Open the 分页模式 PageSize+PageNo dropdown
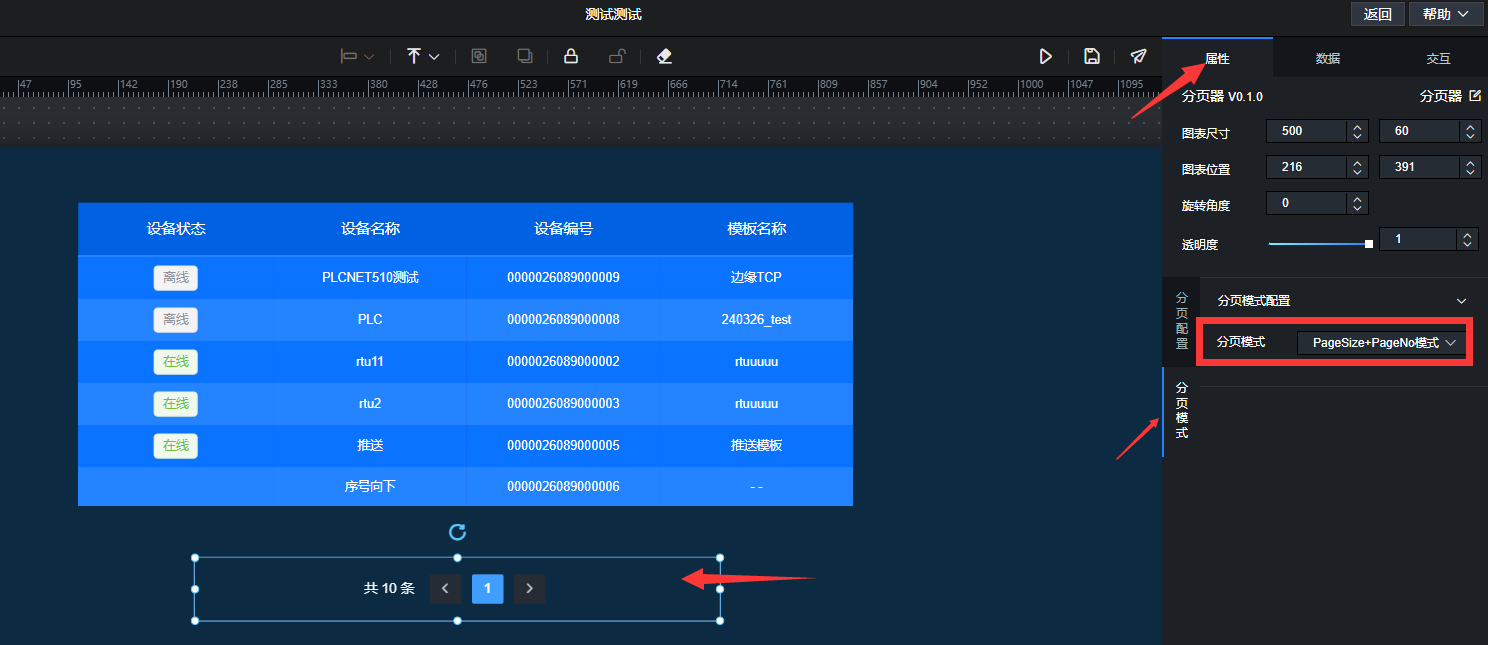1488x645 pixels. click(x=1383, y=343)
